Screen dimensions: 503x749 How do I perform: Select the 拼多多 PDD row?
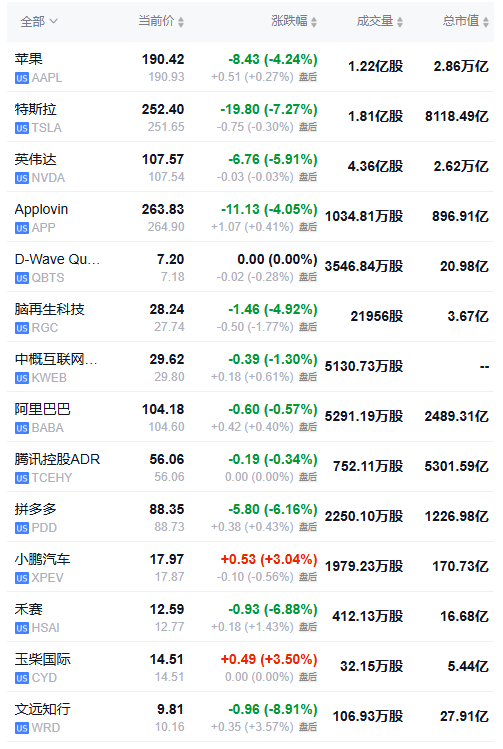click(250, 517)
